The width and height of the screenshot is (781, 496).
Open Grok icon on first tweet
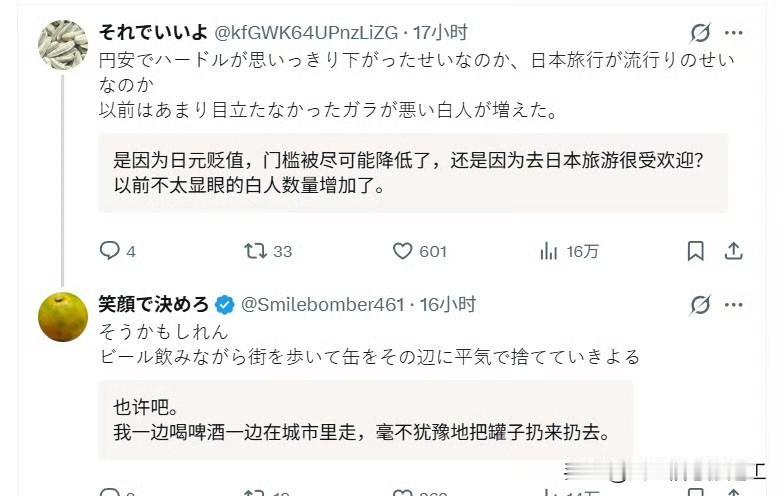[700, 33]
